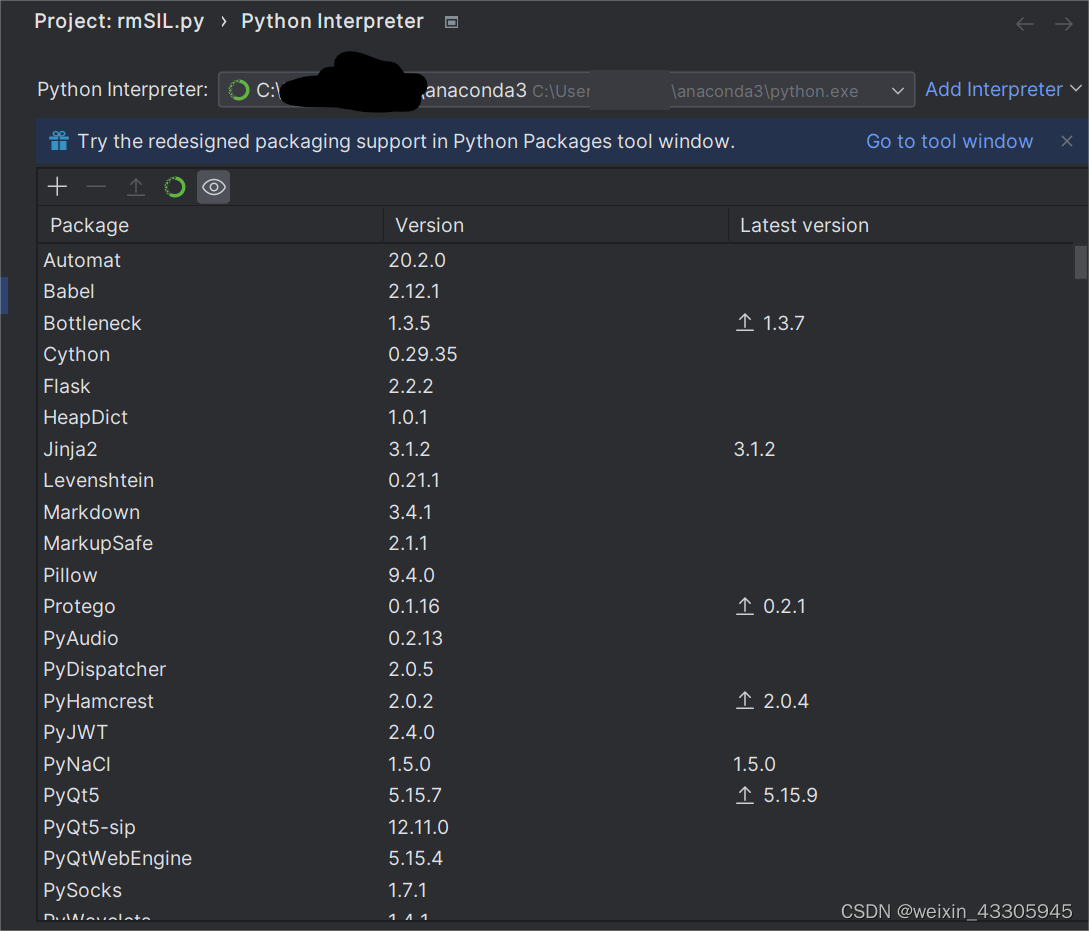This screenshot has width=1089, height=931.
Task: Select the Markdown package row
Action: [555, 512]
